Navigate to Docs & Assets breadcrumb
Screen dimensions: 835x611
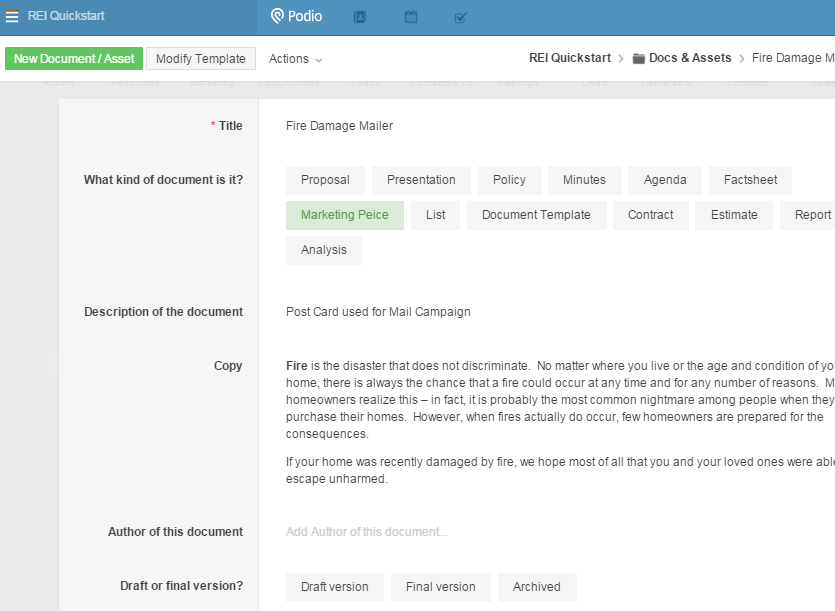(690, 58)
